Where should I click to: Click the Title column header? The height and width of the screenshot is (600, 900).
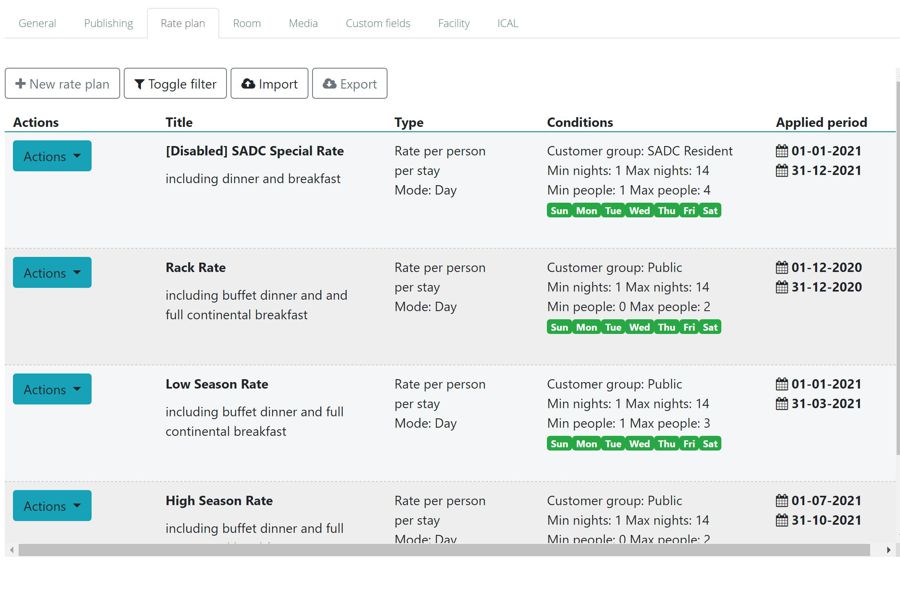tap(179, 122)
